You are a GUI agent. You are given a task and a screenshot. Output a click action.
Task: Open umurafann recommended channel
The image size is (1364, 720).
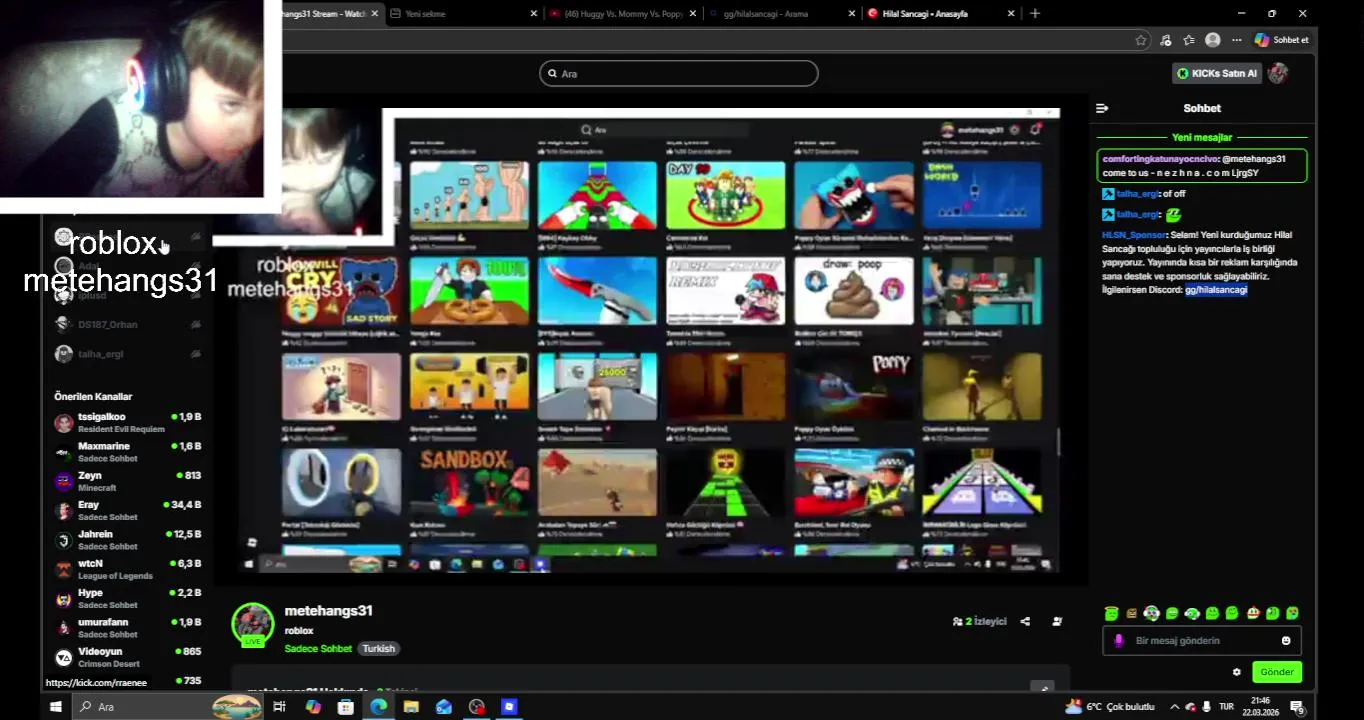click(127, 628)
